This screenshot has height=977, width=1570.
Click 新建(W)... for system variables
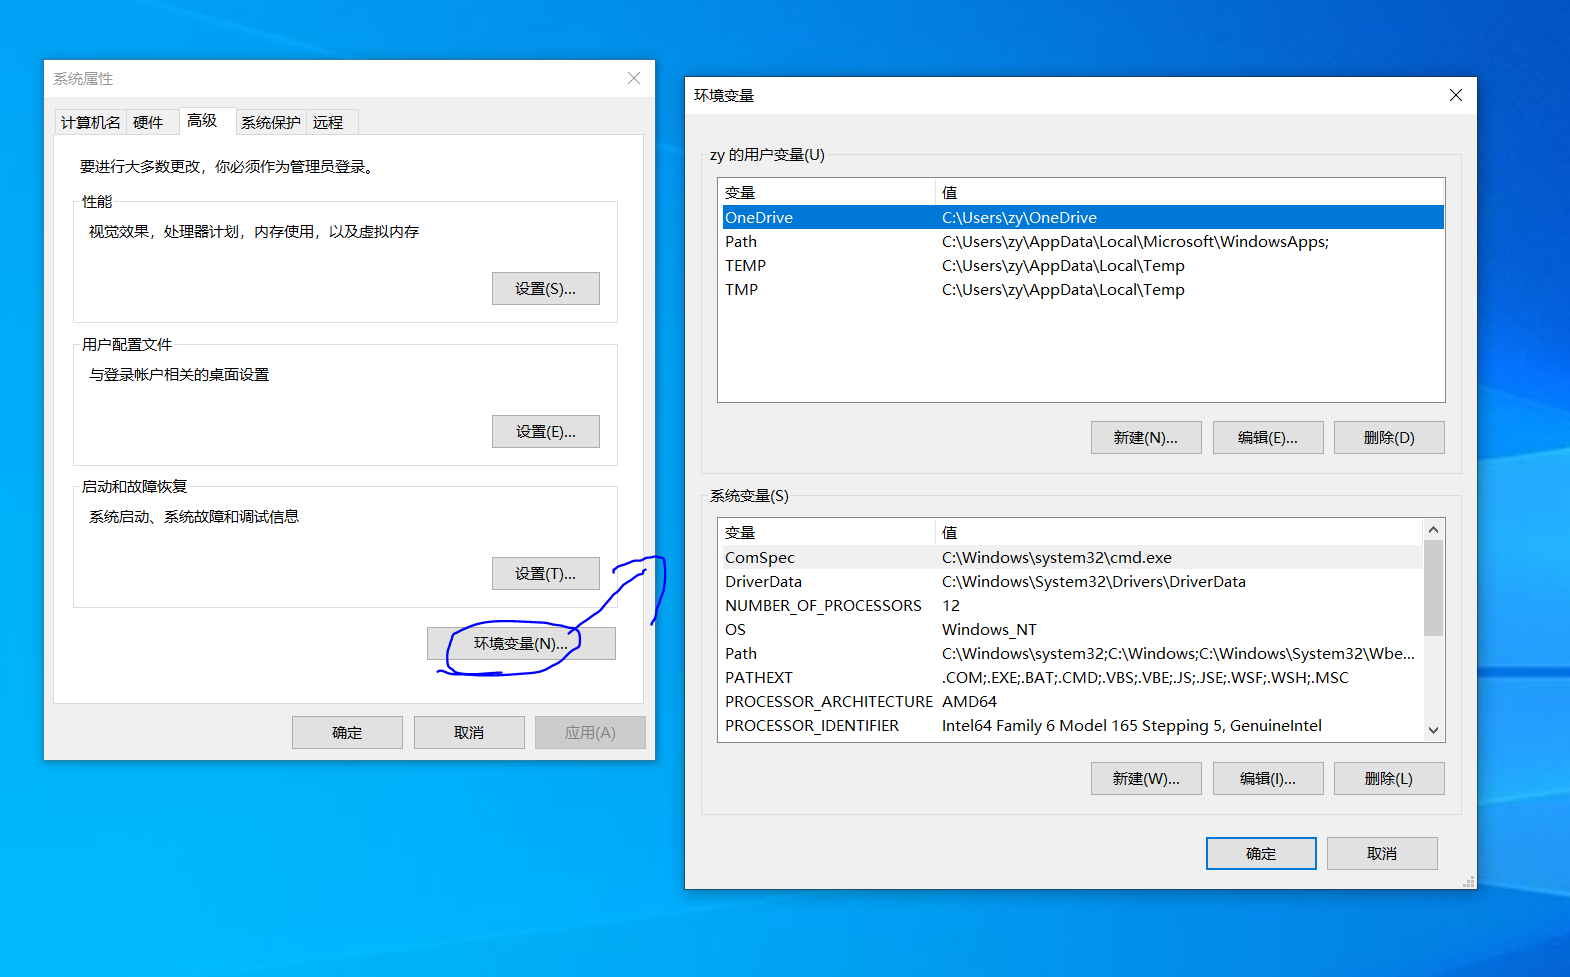click(1146, 778)
